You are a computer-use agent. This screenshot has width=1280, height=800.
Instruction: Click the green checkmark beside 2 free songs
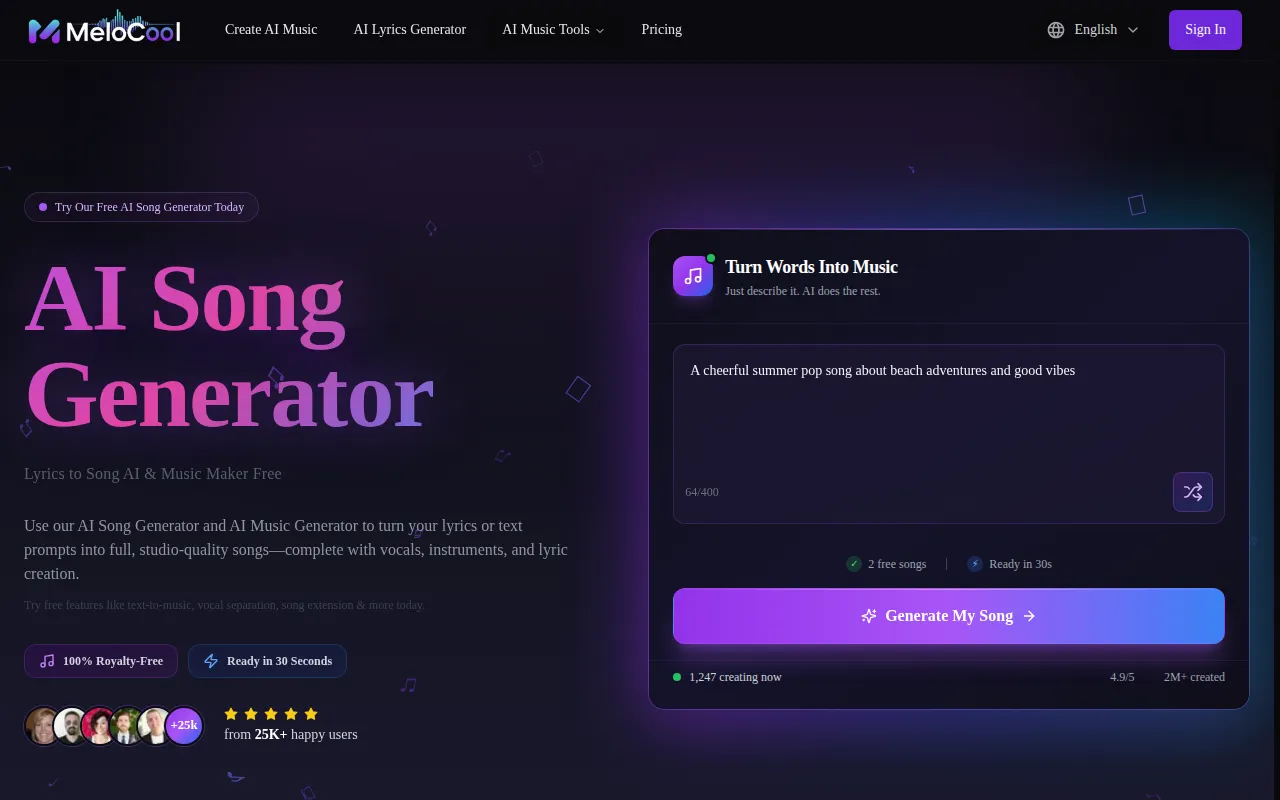[x=854, y=564]
